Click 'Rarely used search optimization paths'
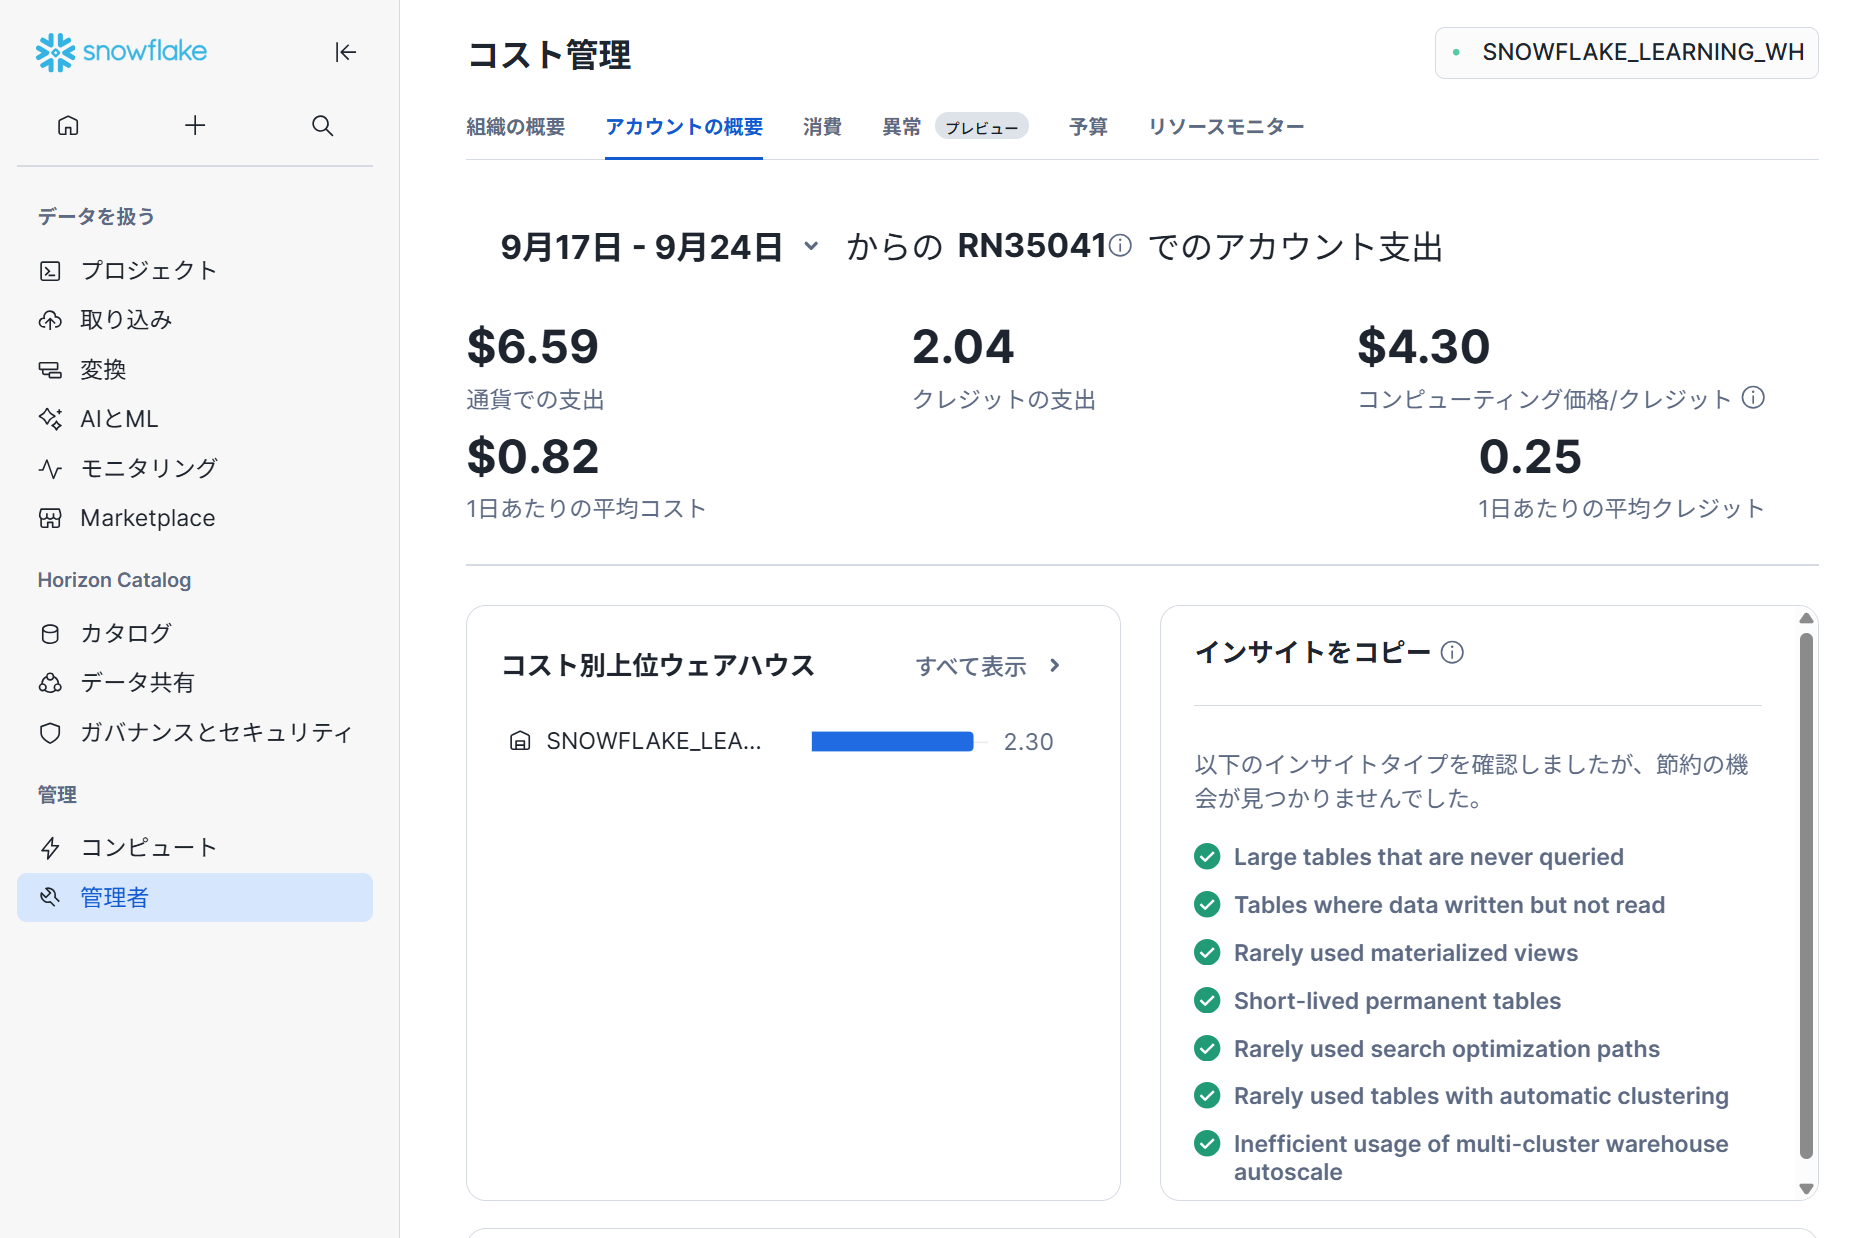 coord(1447,1049)
